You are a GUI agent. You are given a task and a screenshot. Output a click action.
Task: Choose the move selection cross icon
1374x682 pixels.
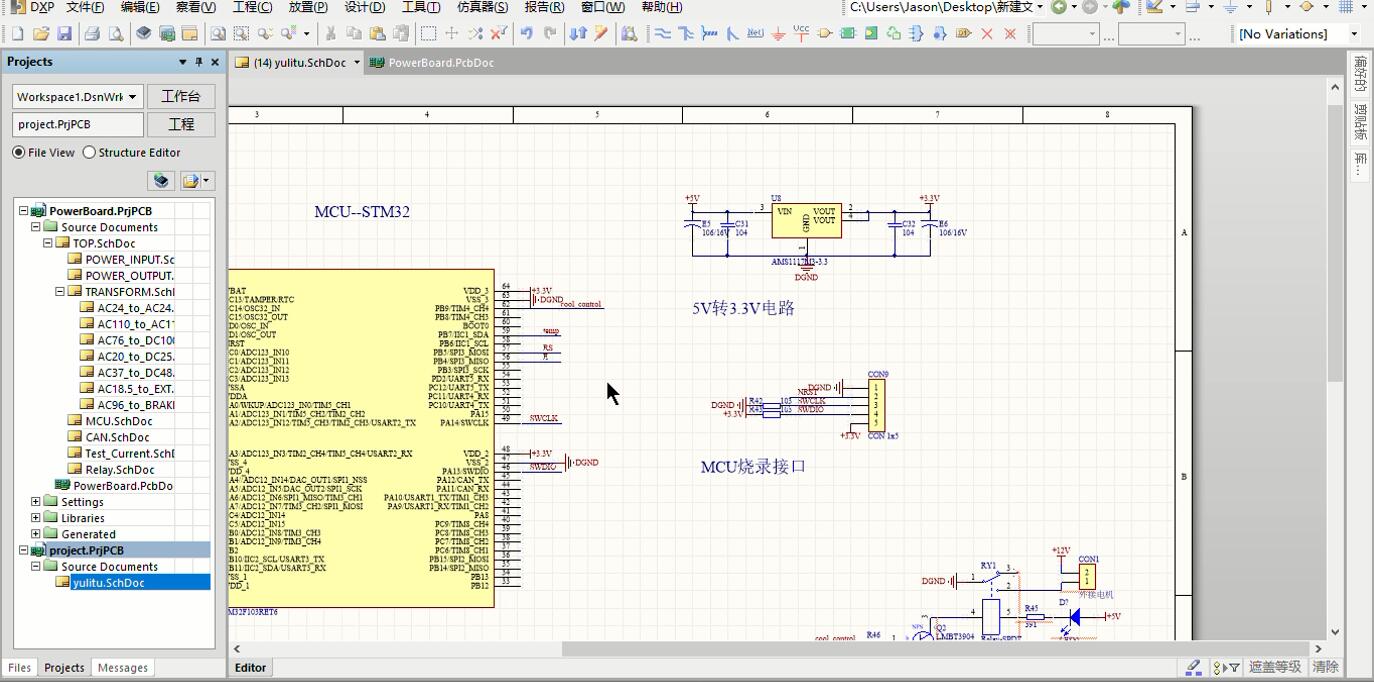pos(452,34)
